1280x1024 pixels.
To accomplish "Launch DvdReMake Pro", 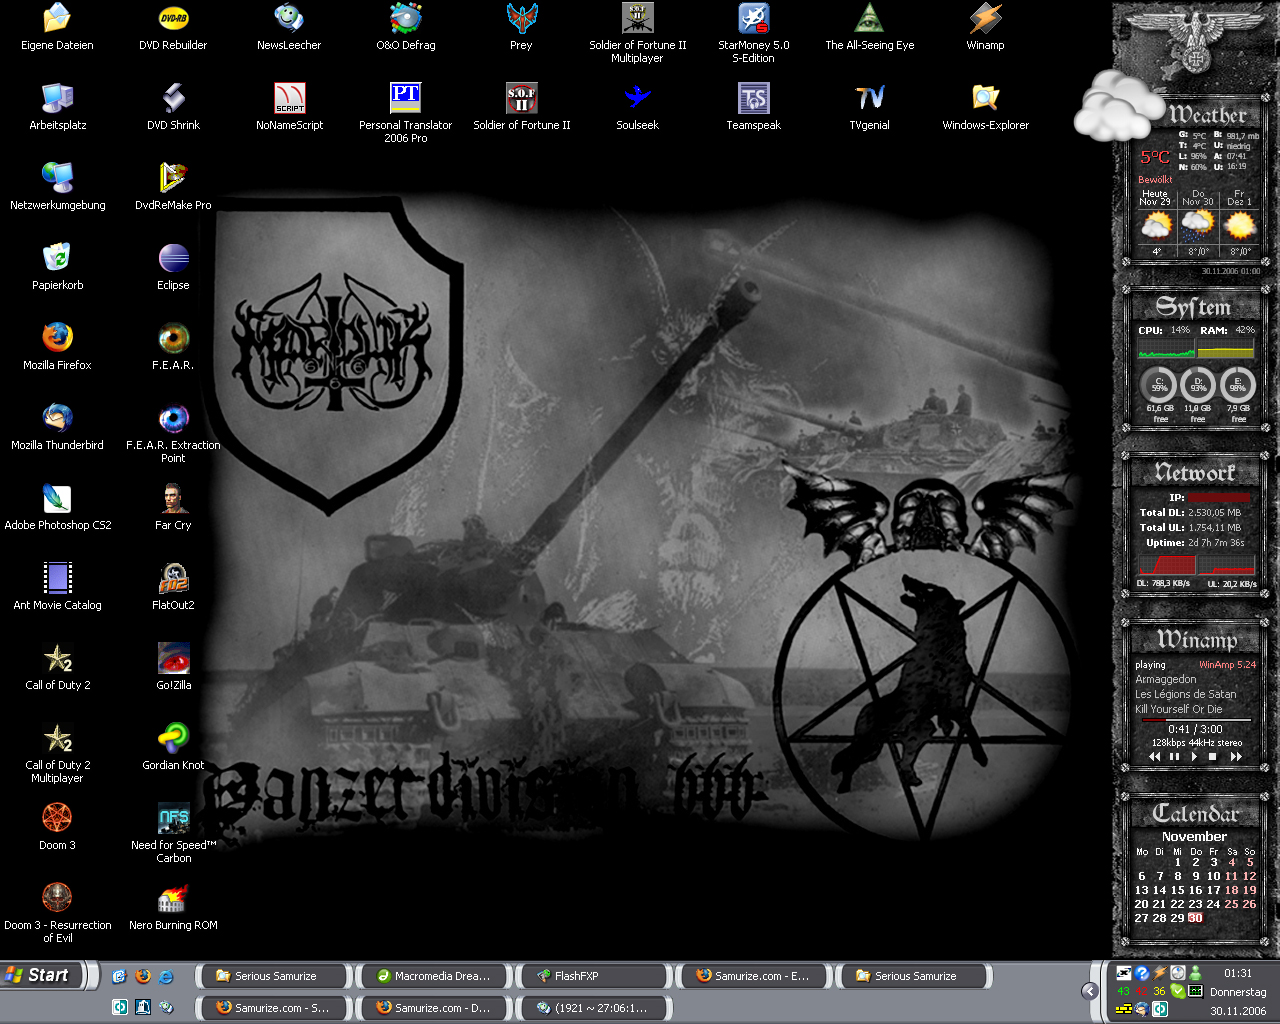I will pos(173,187).
